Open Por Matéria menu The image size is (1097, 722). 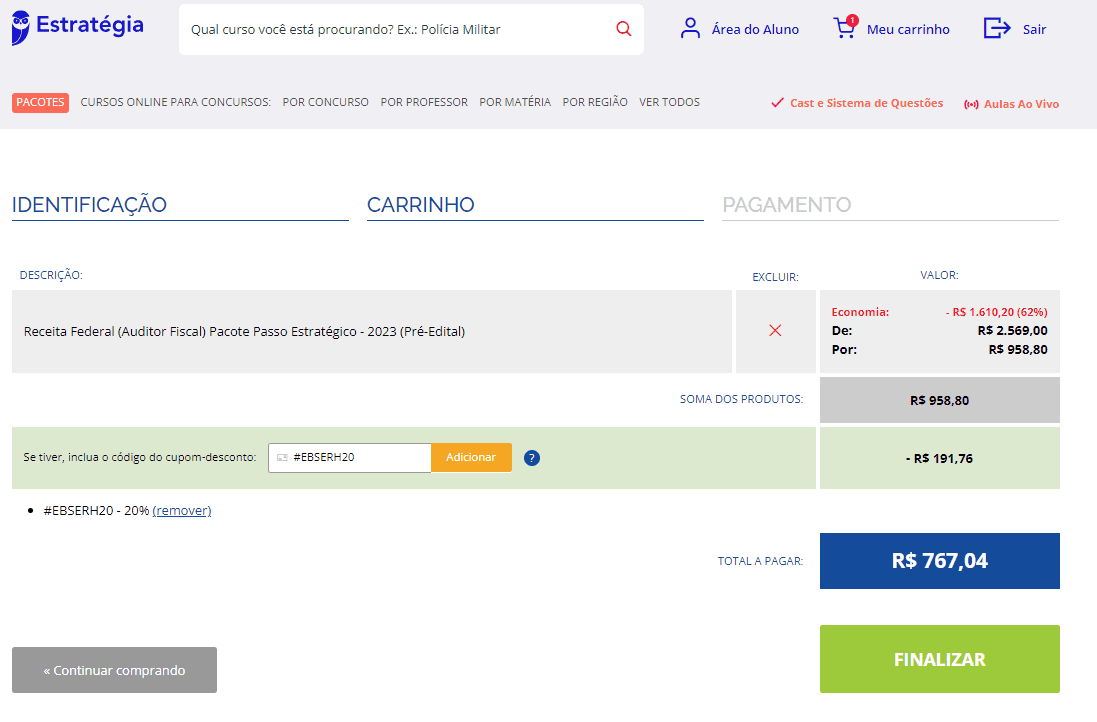pyautogui.click(x=515, y=102)
